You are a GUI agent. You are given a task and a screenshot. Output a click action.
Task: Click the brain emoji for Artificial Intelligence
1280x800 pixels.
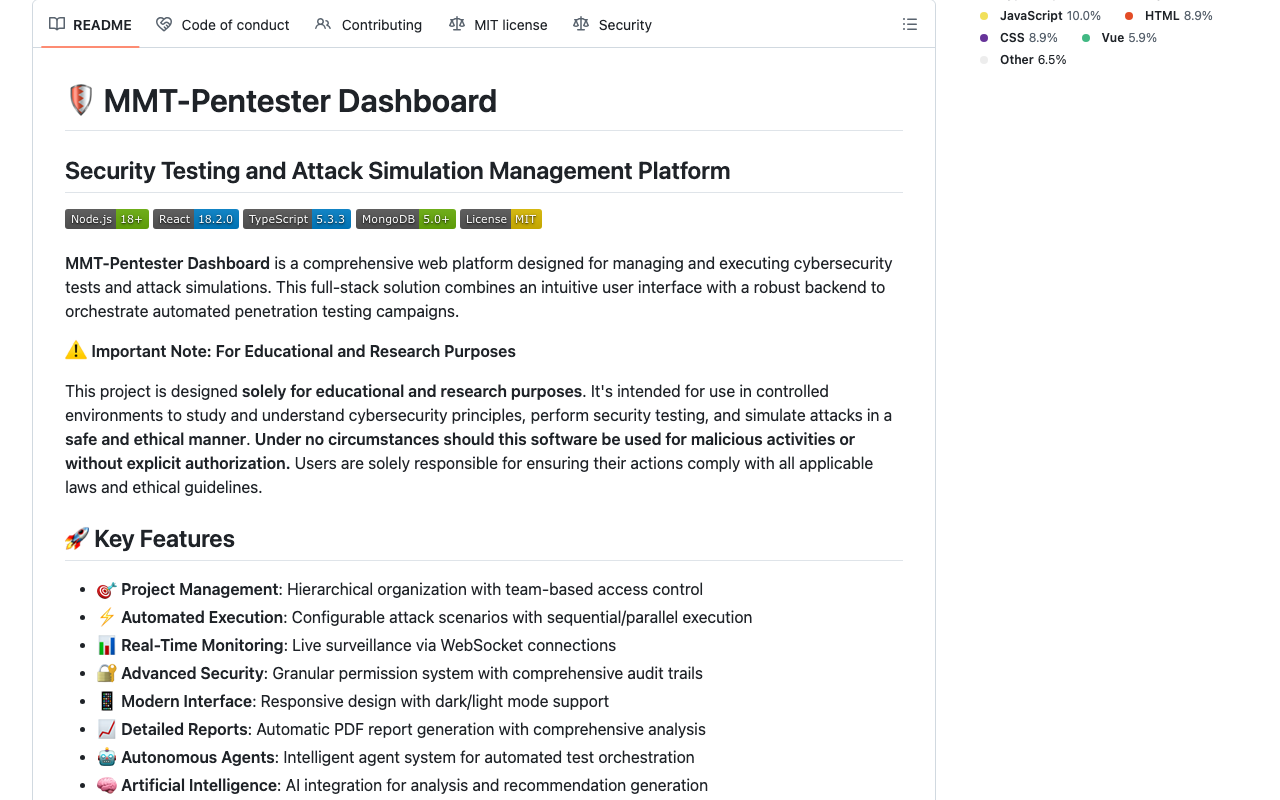pos(107,786)
